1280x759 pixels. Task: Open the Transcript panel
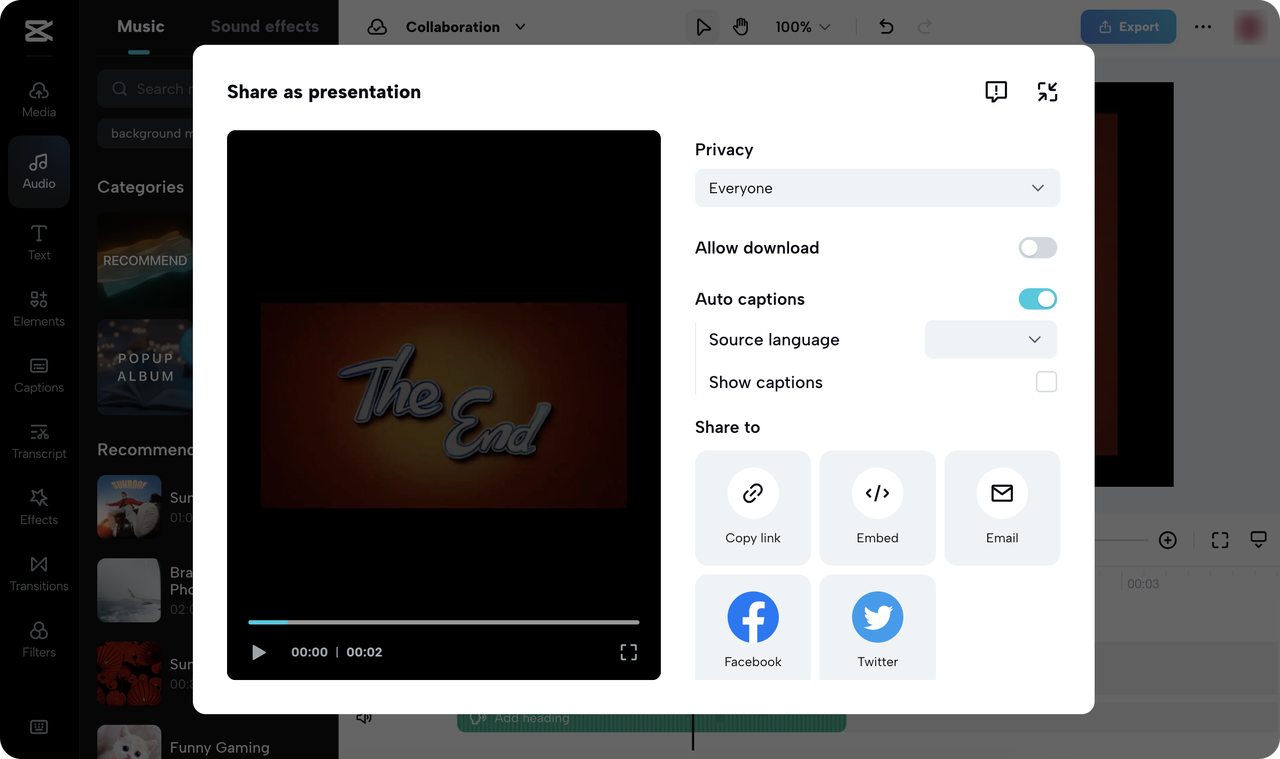tap(39, 441)
